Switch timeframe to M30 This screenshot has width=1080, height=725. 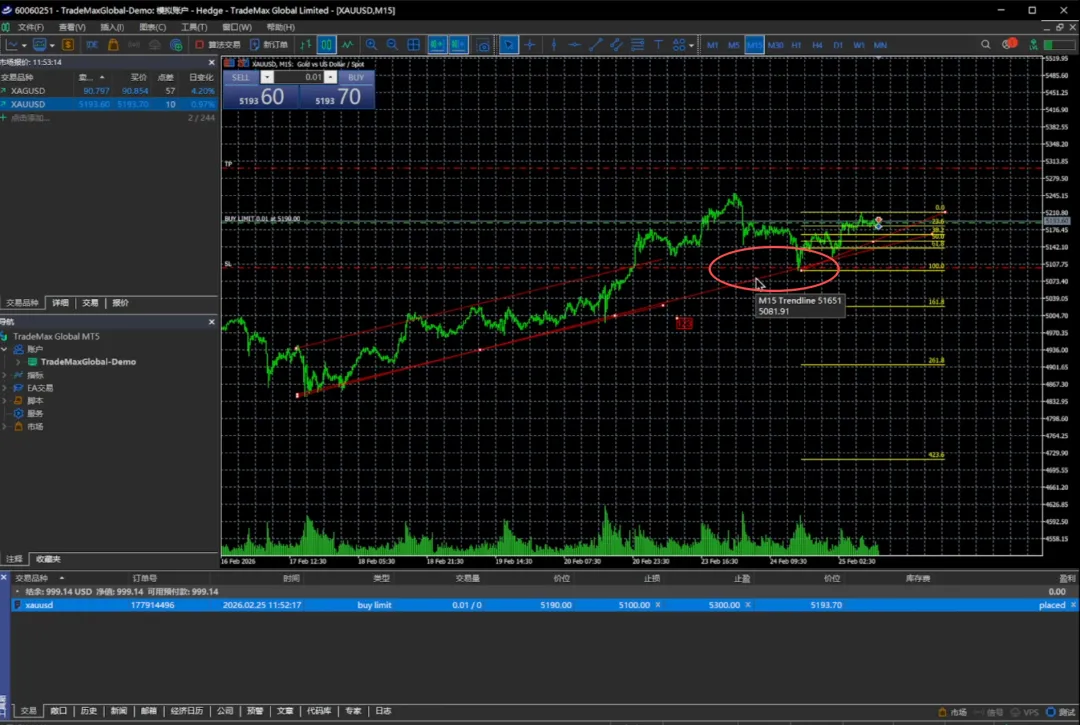(775, 45)
